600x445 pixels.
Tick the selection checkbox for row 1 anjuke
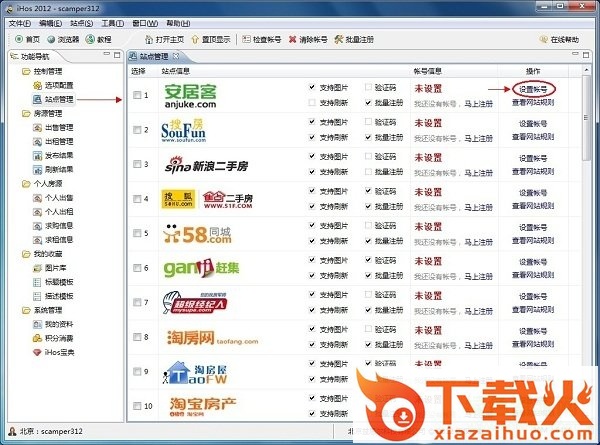[x=137, y=95]
